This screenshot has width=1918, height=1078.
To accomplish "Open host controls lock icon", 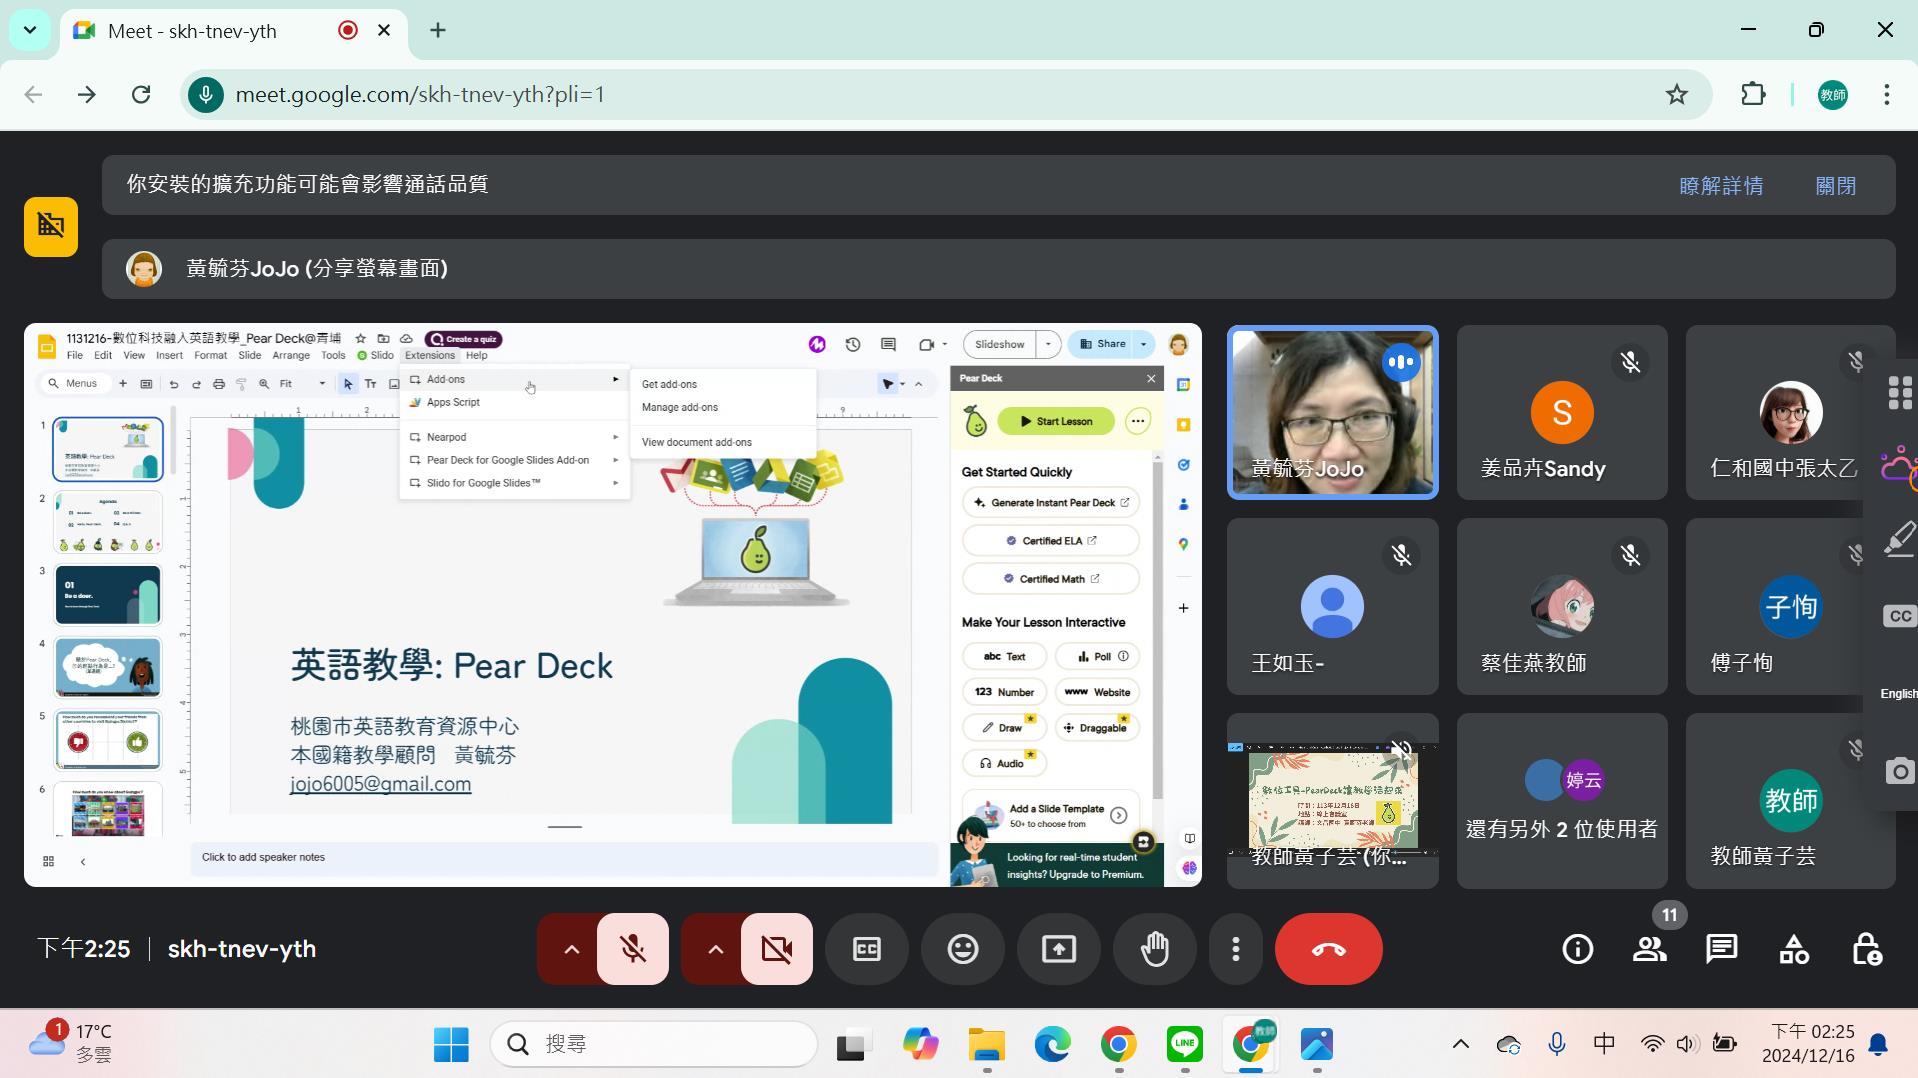I will point(1866,949).
